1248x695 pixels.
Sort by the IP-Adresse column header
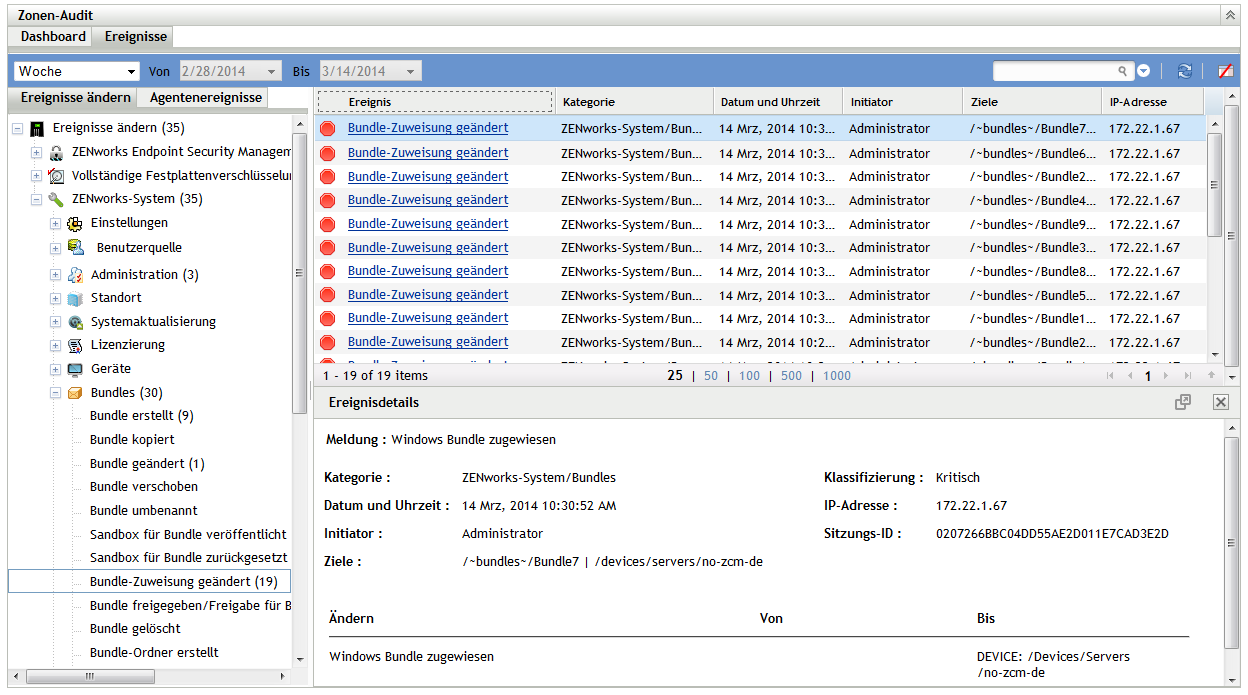[x=1153, y=102]
